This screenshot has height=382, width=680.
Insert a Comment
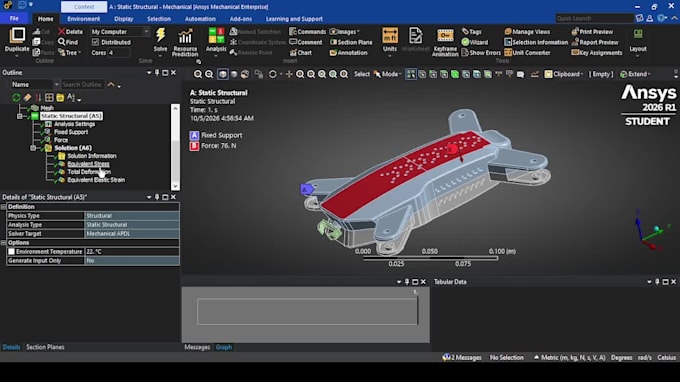[x=306, y=42]
